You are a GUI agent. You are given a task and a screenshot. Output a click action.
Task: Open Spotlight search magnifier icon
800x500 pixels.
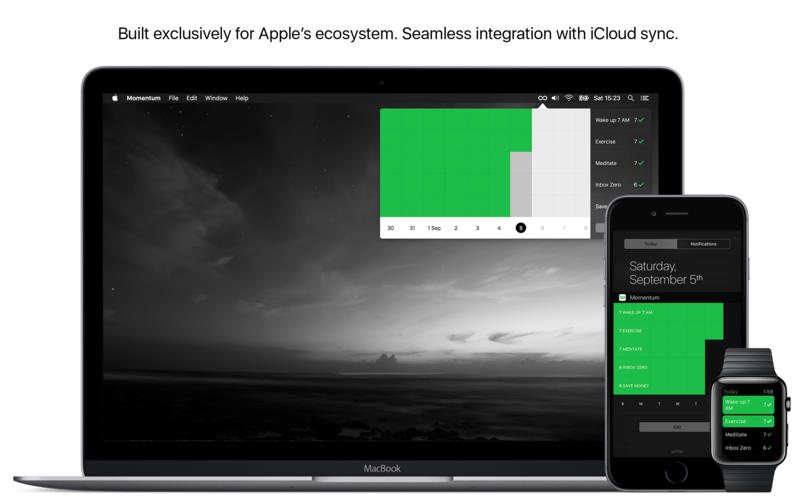point(631,98)
